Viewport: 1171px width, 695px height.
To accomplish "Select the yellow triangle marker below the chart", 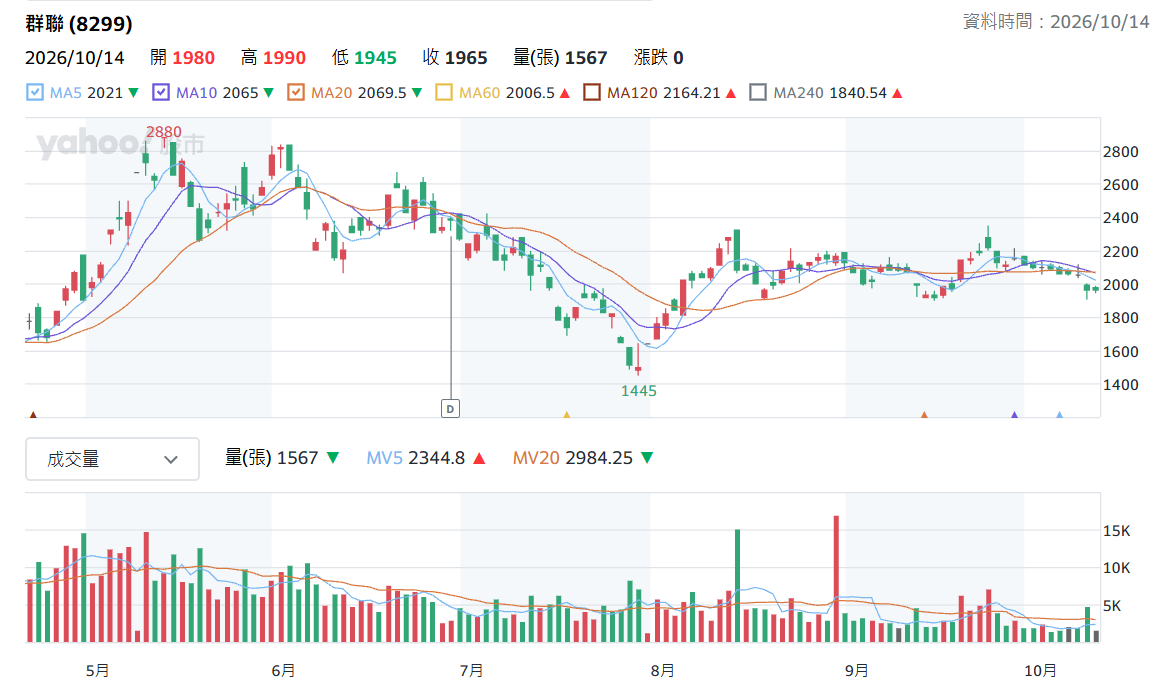I will [x=567, y=414].
